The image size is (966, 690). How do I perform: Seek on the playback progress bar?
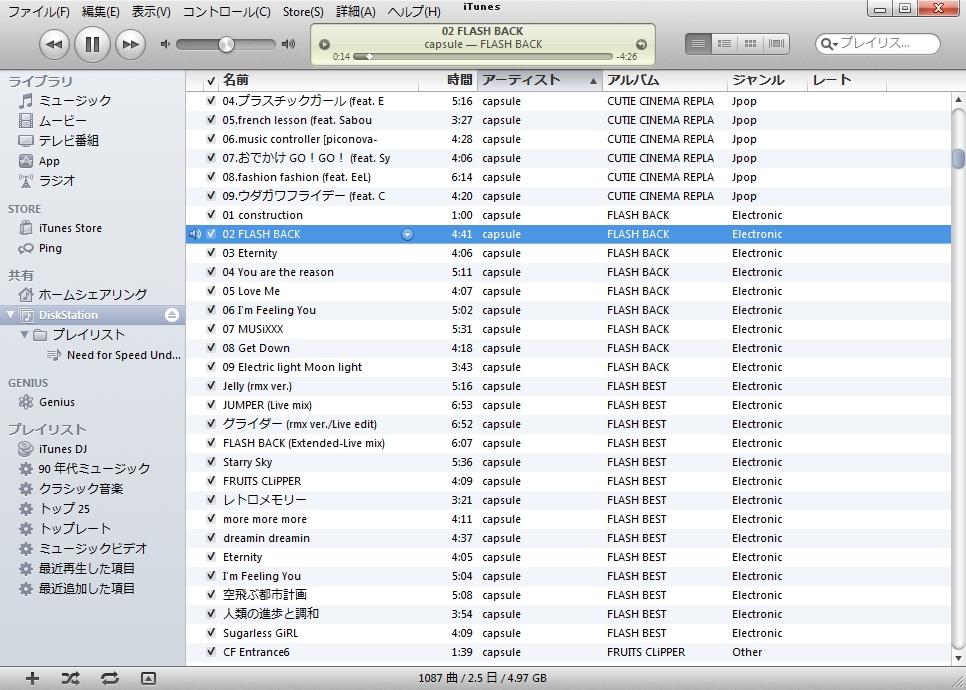click(483, 57)
